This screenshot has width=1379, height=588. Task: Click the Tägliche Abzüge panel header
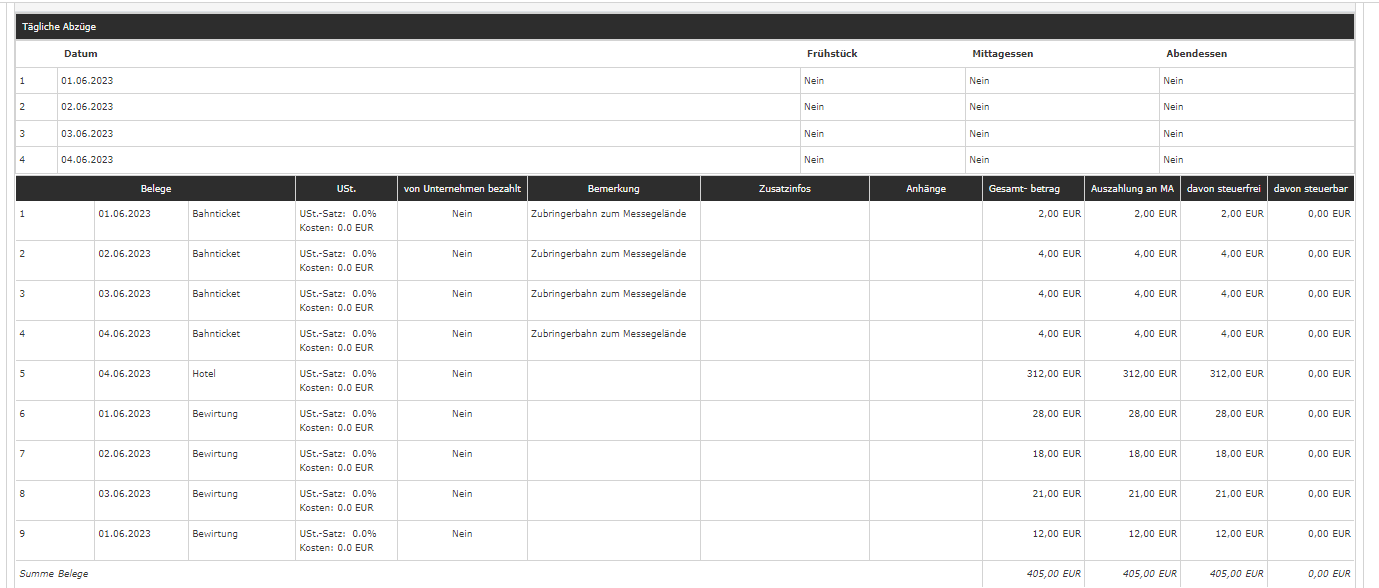(x=60, y=27)
